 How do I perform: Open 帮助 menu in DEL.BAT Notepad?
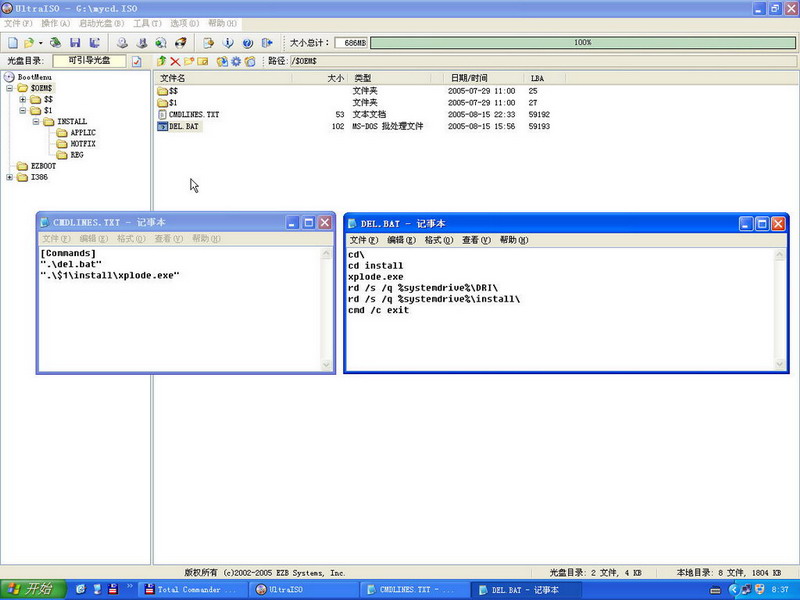click(x=513, y=240)
